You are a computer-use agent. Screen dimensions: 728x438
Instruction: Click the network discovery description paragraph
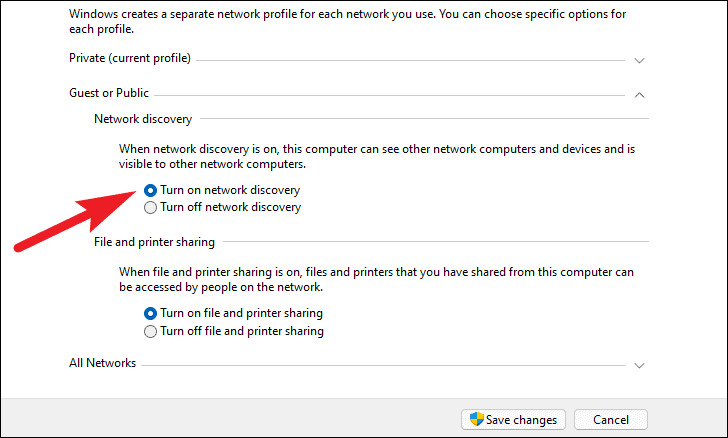[x=377, y=157]
